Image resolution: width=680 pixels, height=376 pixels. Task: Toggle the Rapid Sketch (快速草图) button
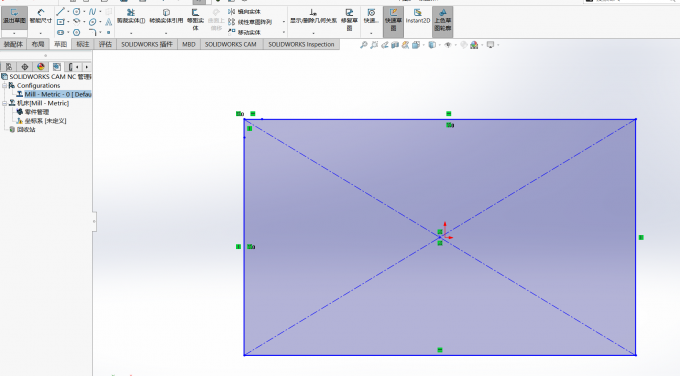coord(393,20)
